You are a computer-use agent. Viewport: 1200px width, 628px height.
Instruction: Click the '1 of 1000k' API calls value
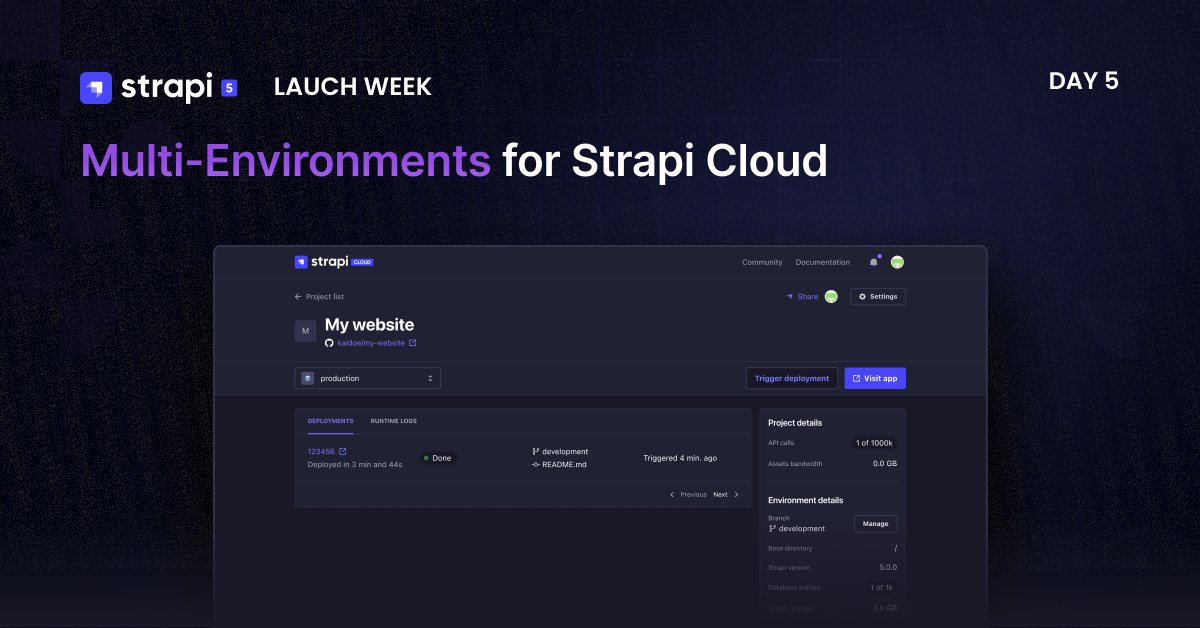coord(875,443)
